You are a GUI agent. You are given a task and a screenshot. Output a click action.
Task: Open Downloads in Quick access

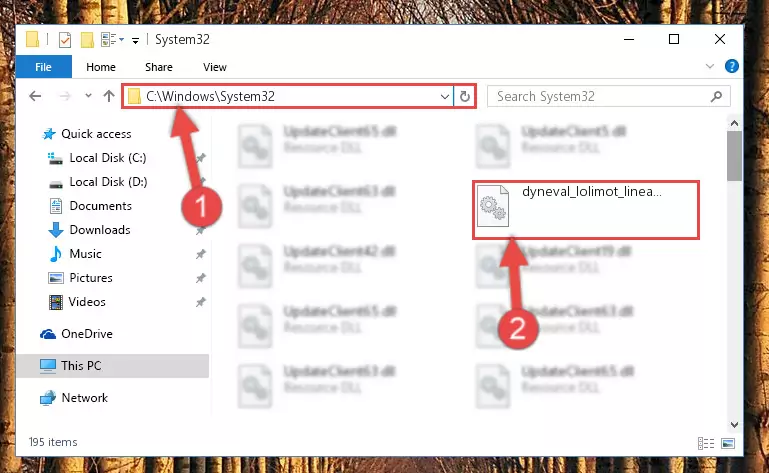click(x=100, y=230)
